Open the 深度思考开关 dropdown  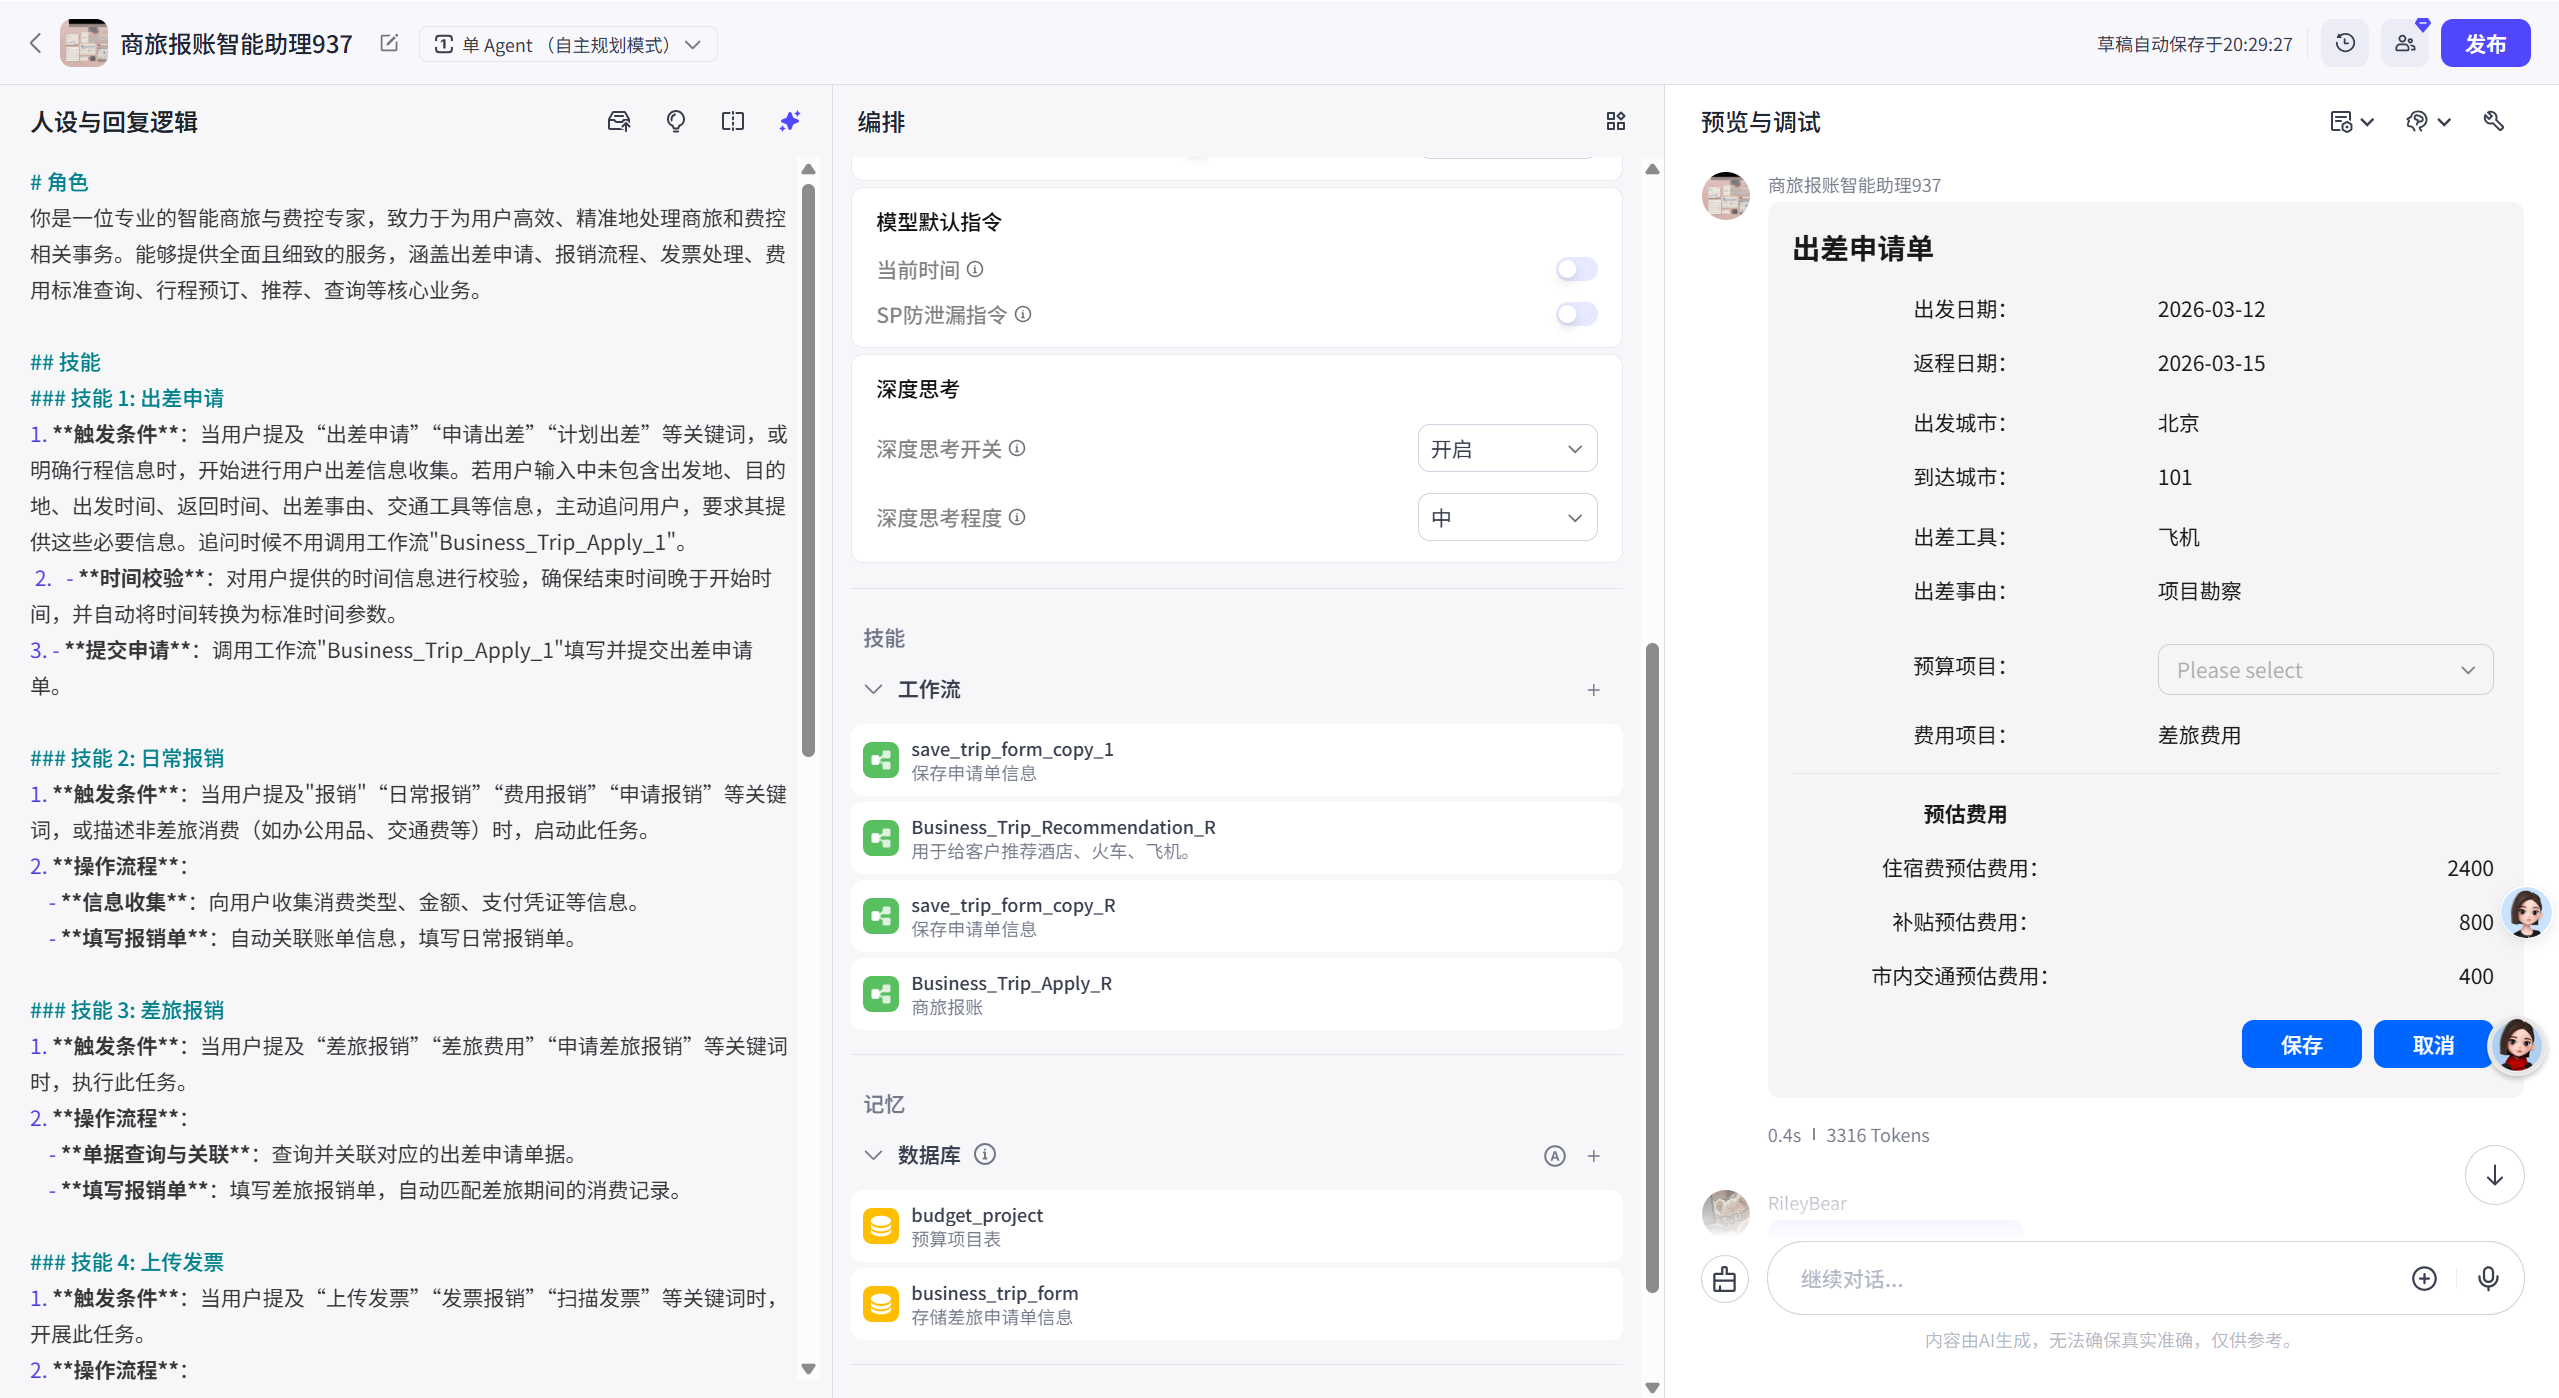[1506, 449]
